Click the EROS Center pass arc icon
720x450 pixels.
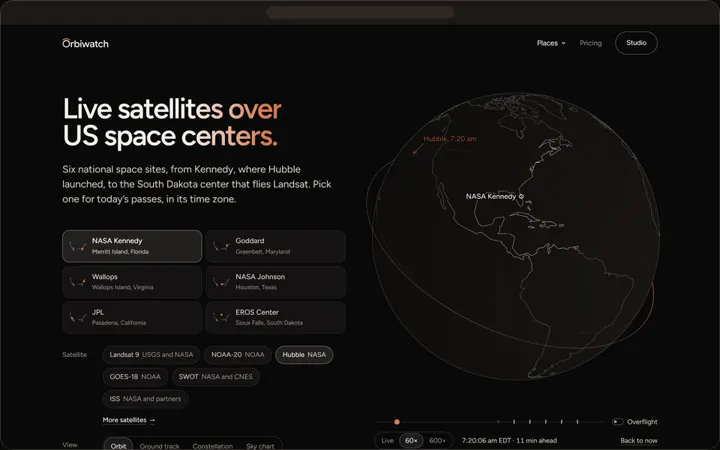221,317
